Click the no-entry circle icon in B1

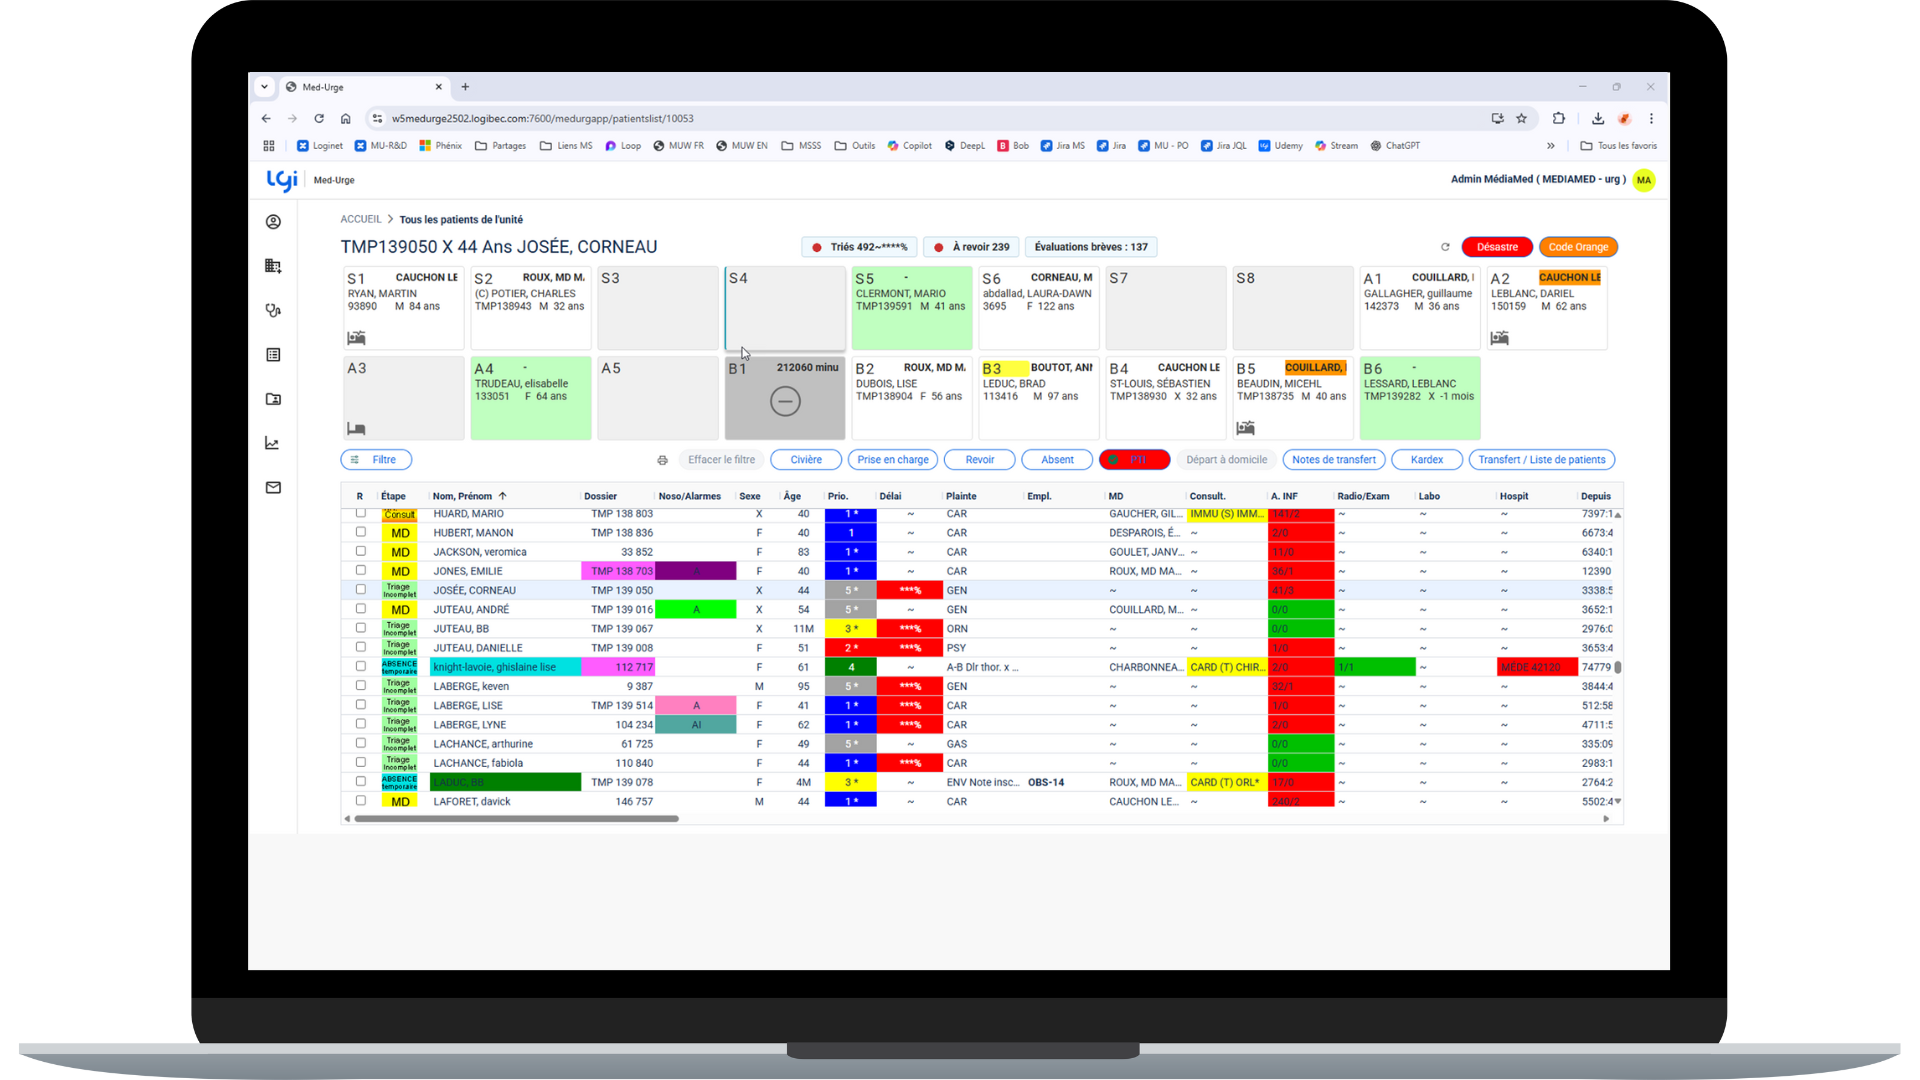coord(785,402)
